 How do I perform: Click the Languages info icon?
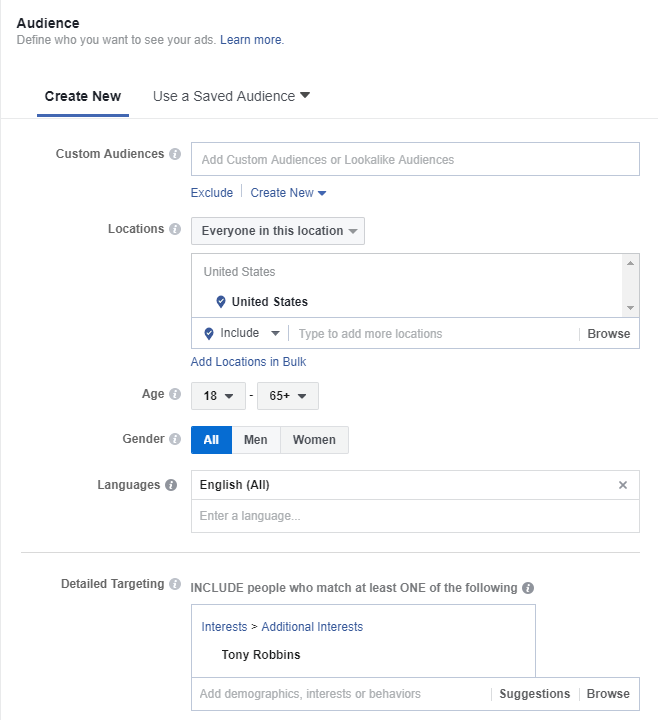point(171,485)
